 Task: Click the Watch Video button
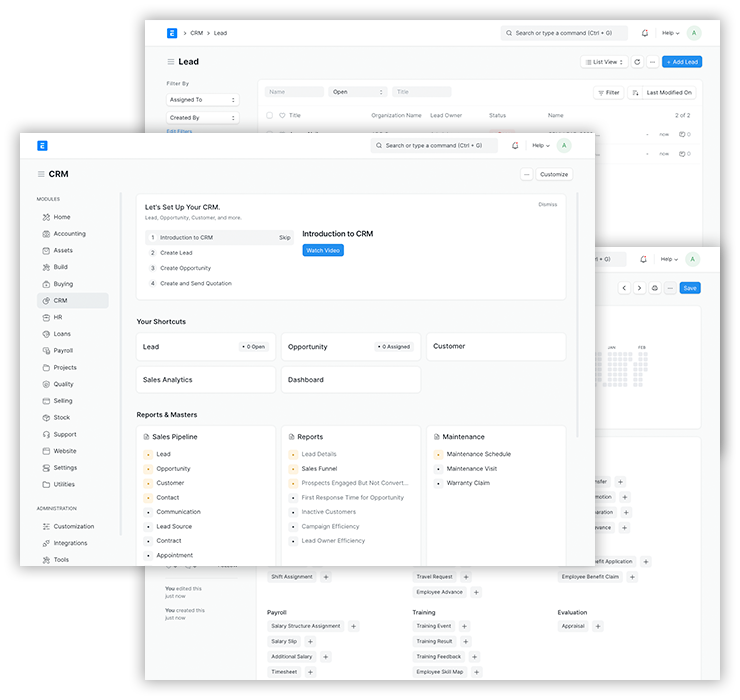pos(323,250)
